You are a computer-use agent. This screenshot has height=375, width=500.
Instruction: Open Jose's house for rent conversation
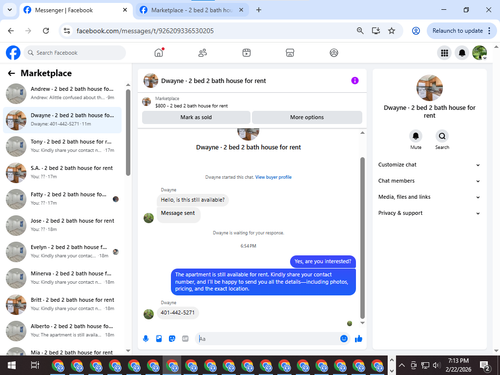point(62,225)
